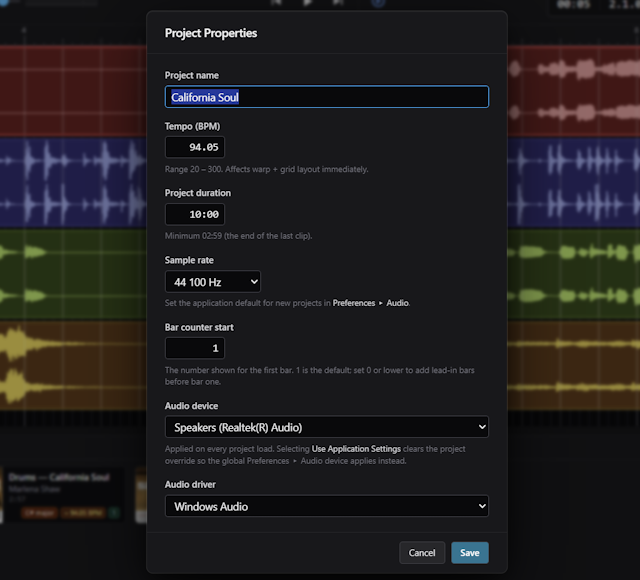Click the Cancel button
Viewport: 640px width, 580px height.
pyautogui.click(x=422, y=553)
